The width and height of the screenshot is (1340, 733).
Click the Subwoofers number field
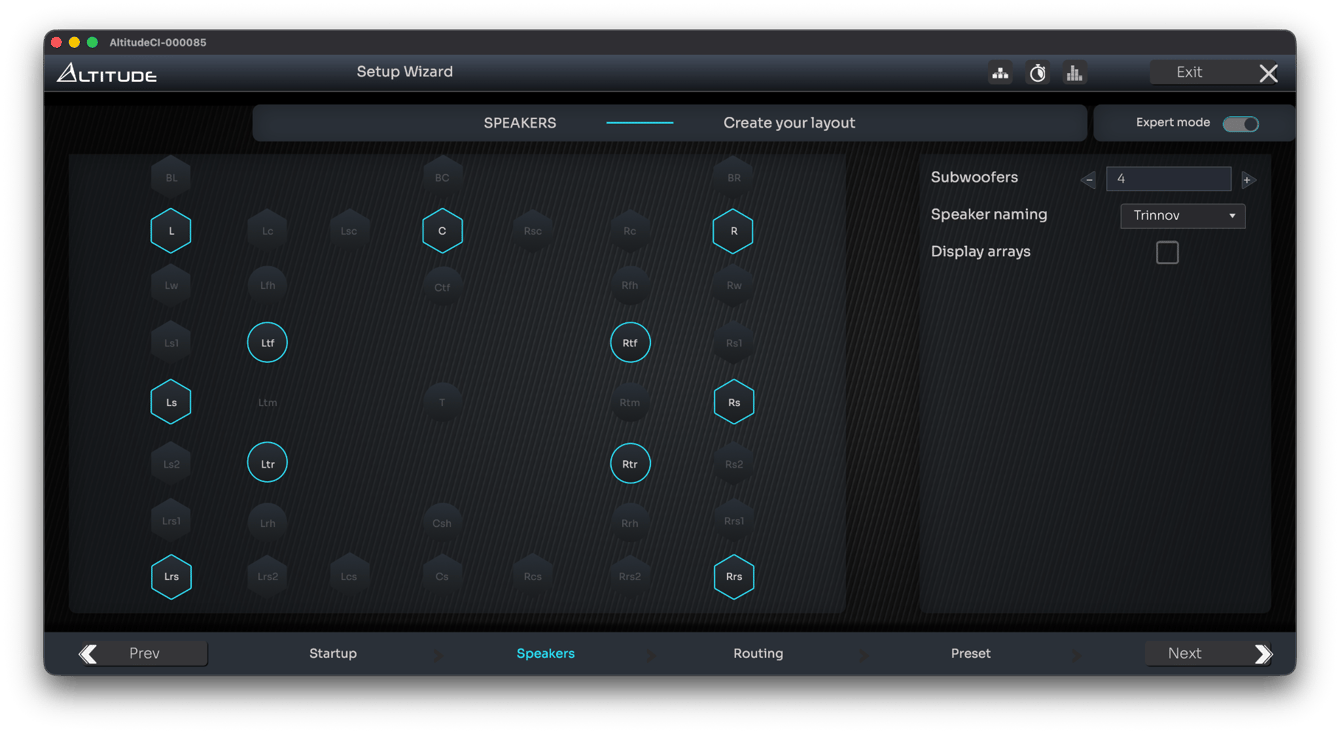point(1168,179)
